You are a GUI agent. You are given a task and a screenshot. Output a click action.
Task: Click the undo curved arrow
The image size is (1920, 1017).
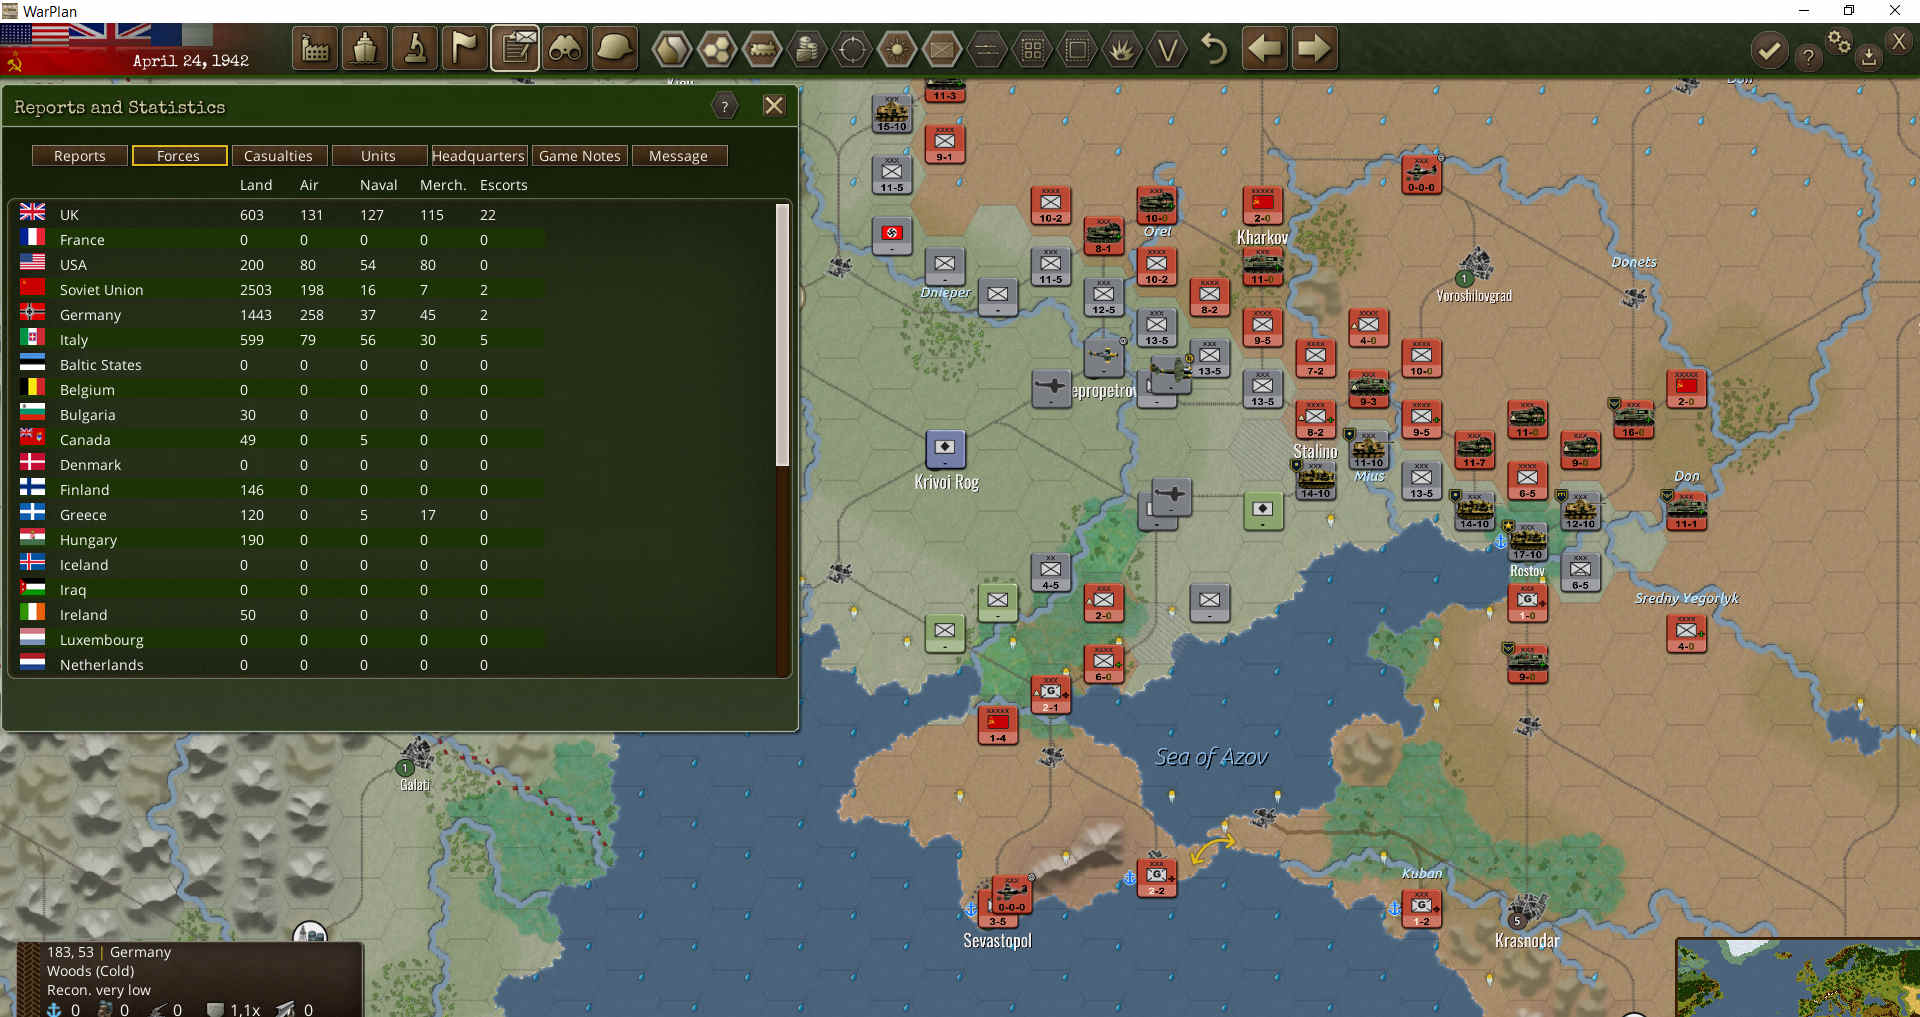[x=1214, y=48]
